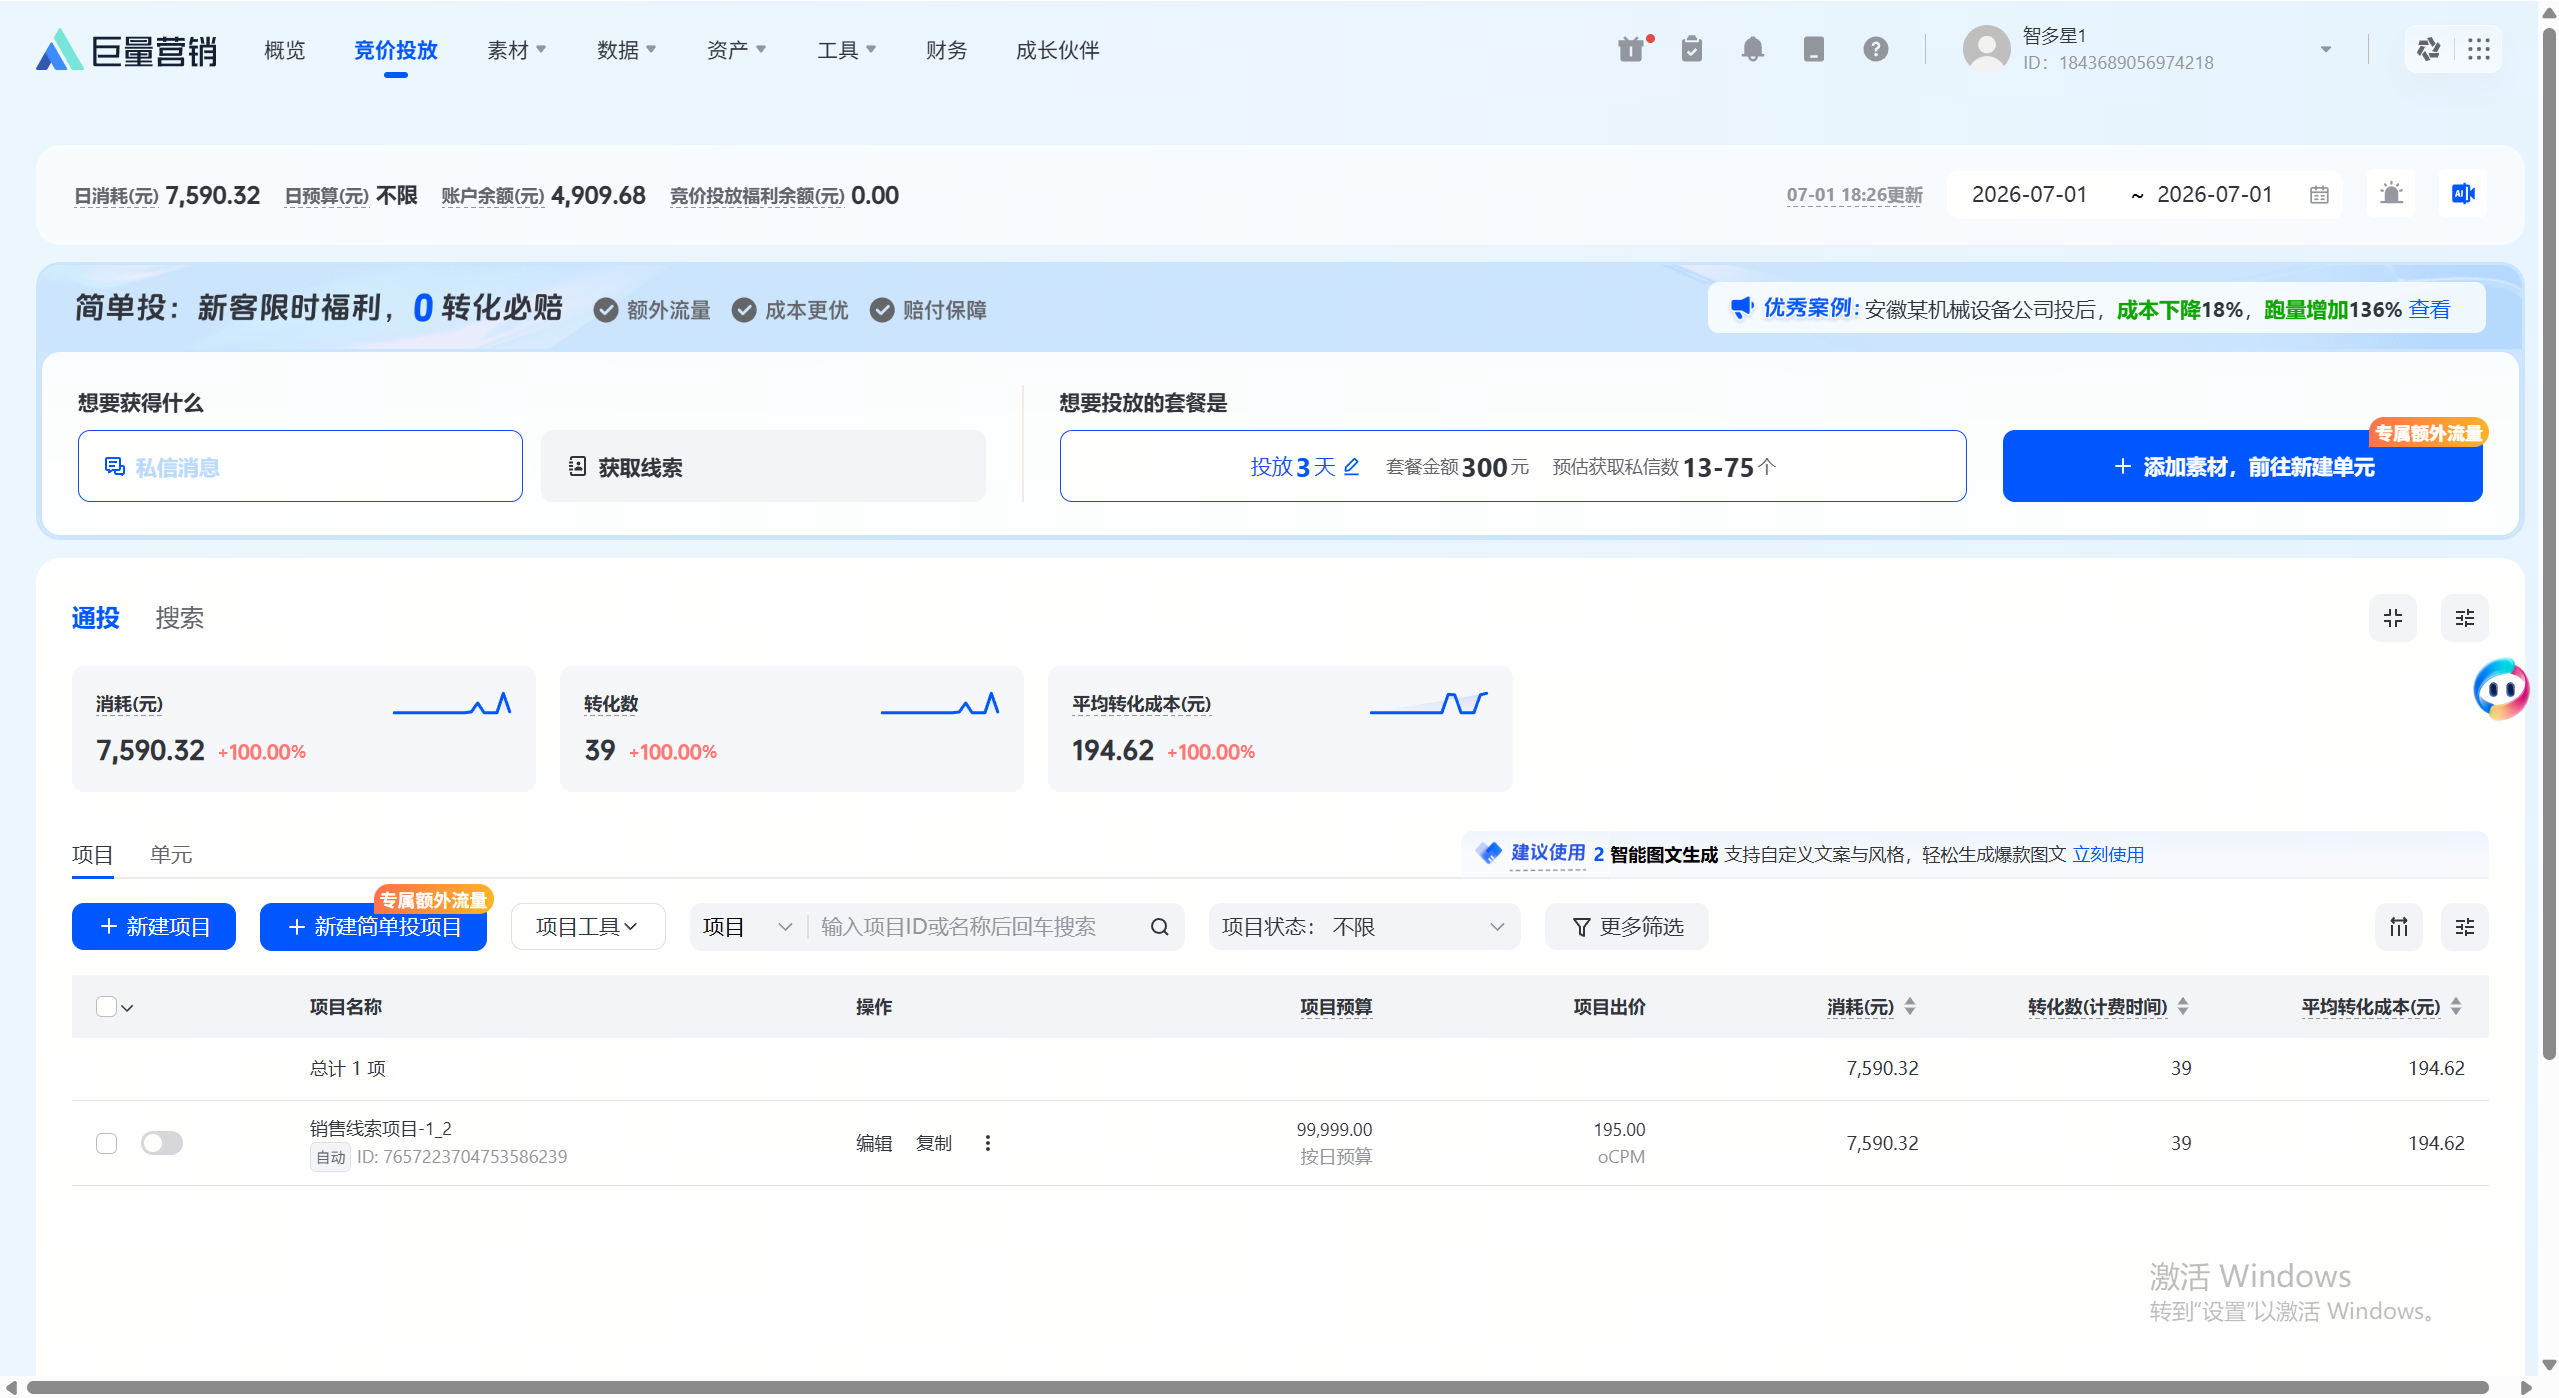Viewport: 2559px width, 1398px height.
Task: Toggle the select-all checkbox in table header
Action: 106,1007
